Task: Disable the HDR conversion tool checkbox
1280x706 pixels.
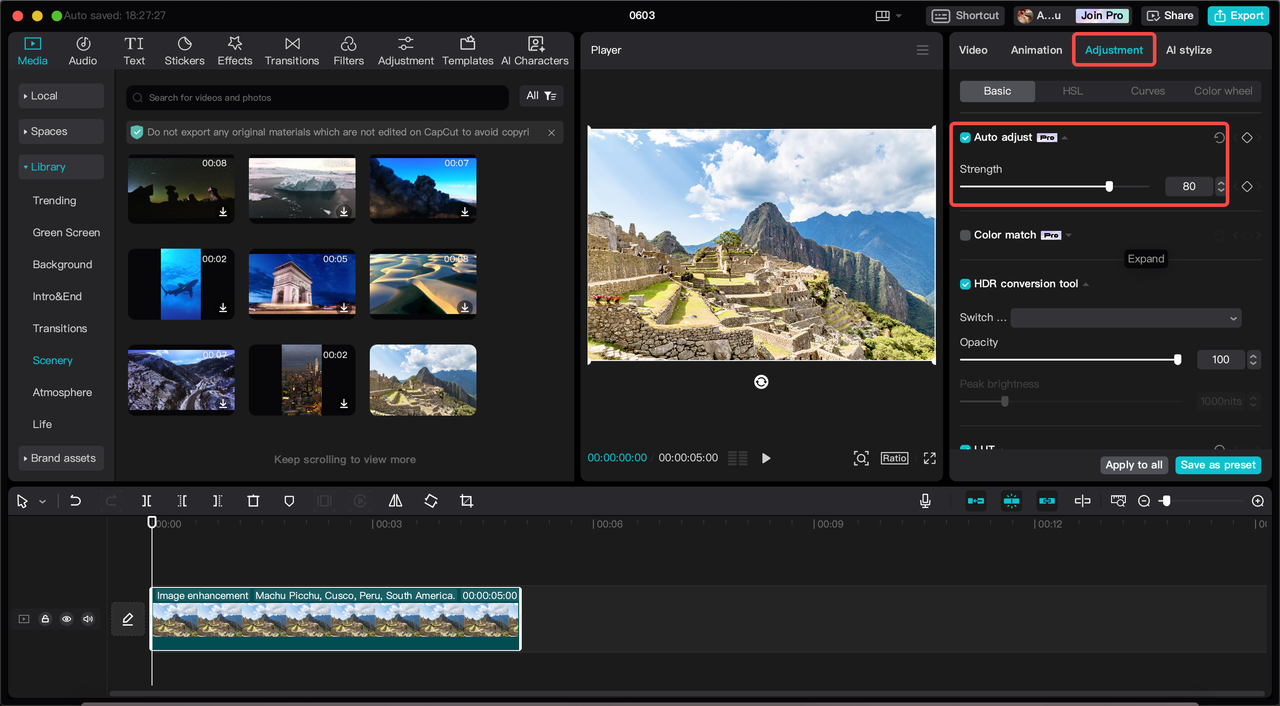Action: 965,284
